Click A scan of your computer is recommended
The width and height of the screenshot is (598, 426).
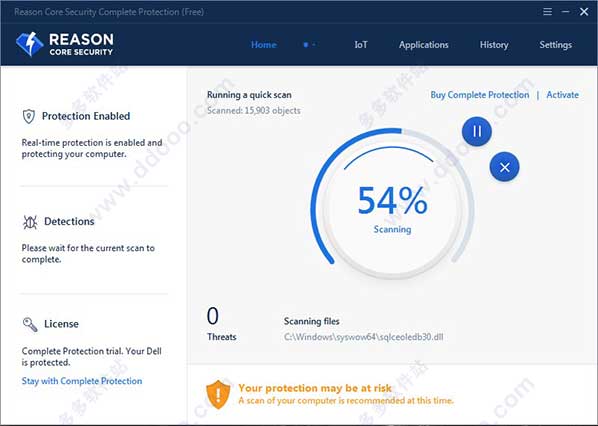[346, 400]
